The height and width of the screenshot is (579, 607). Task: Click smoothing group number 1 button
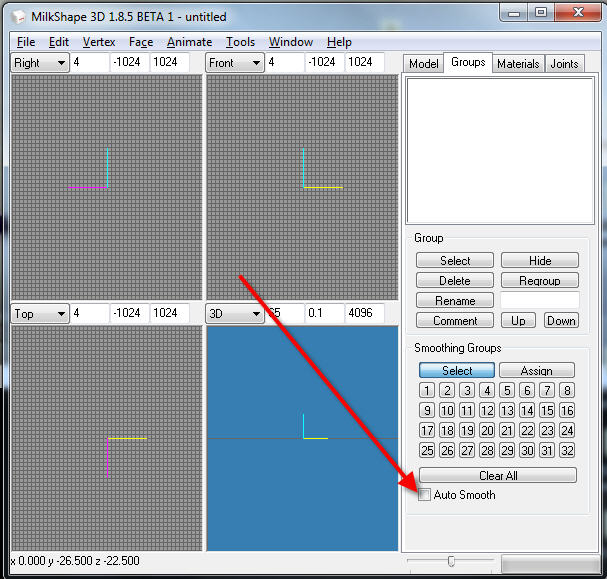[427, 391]
